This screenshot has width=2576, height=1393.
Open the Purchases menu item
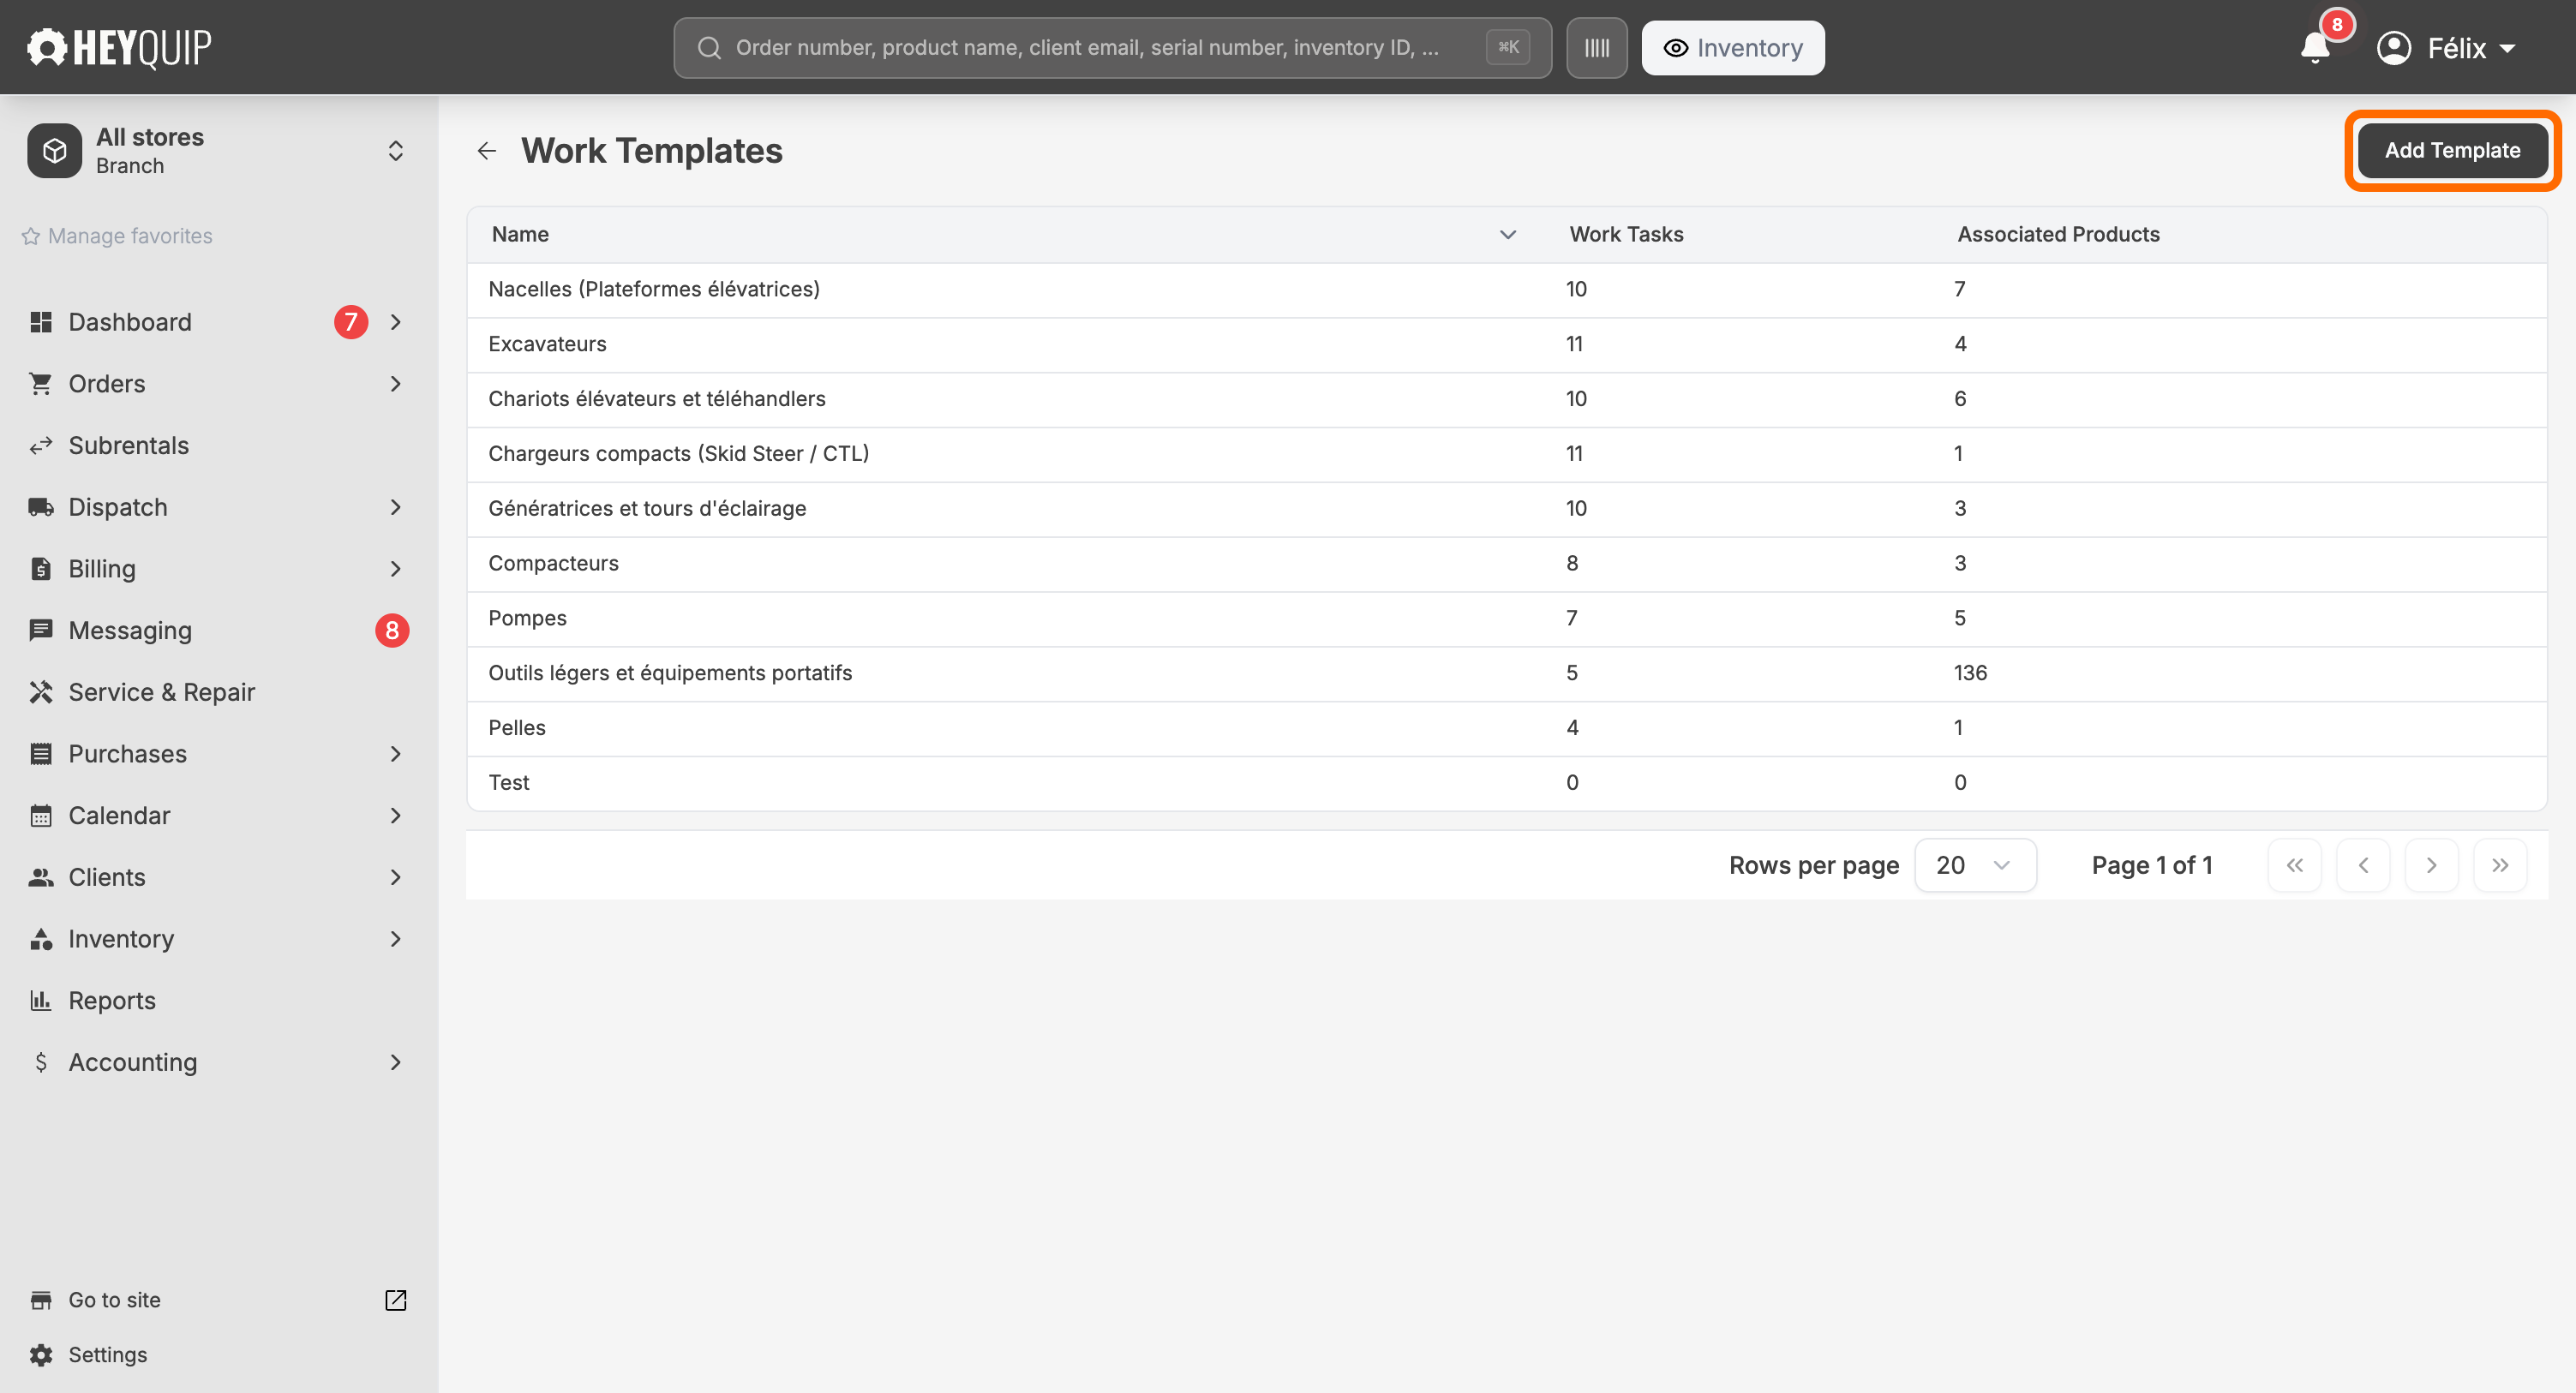(x=127, y=754)
